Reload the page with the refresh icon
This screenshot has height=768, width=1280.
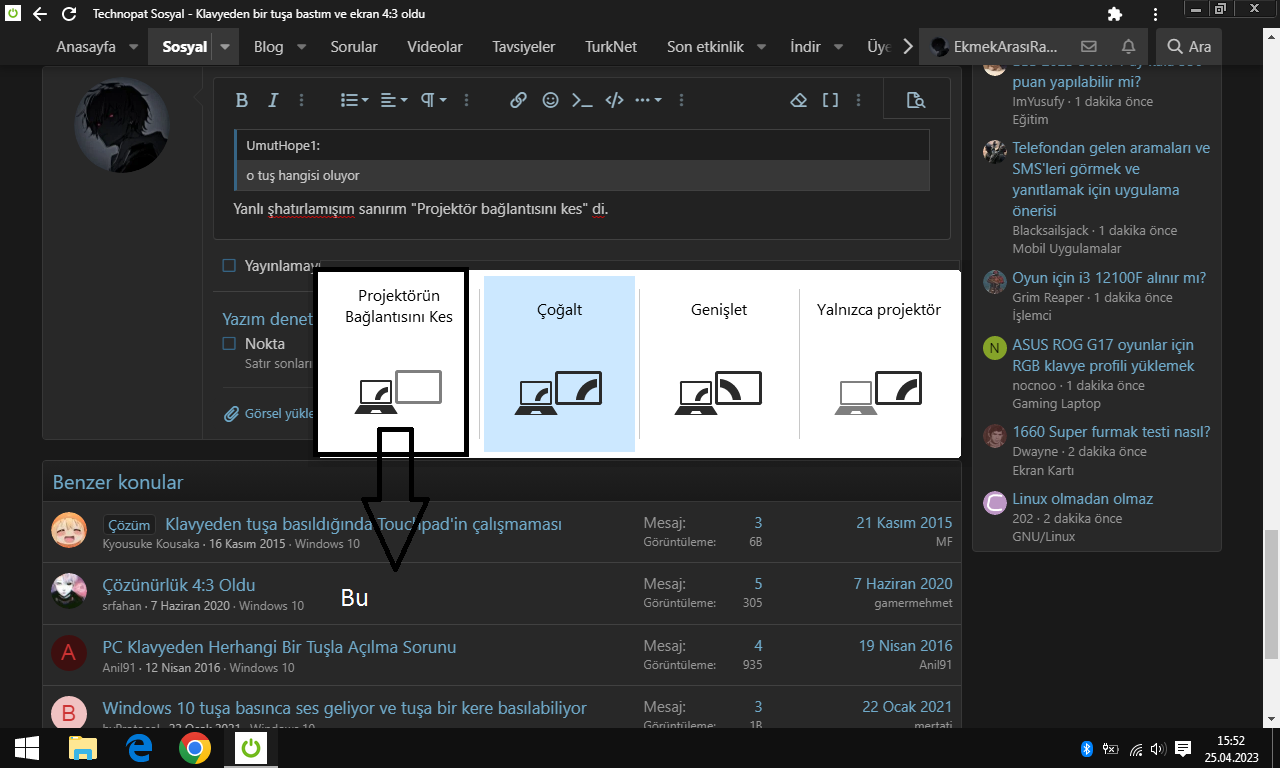point(69,15)
